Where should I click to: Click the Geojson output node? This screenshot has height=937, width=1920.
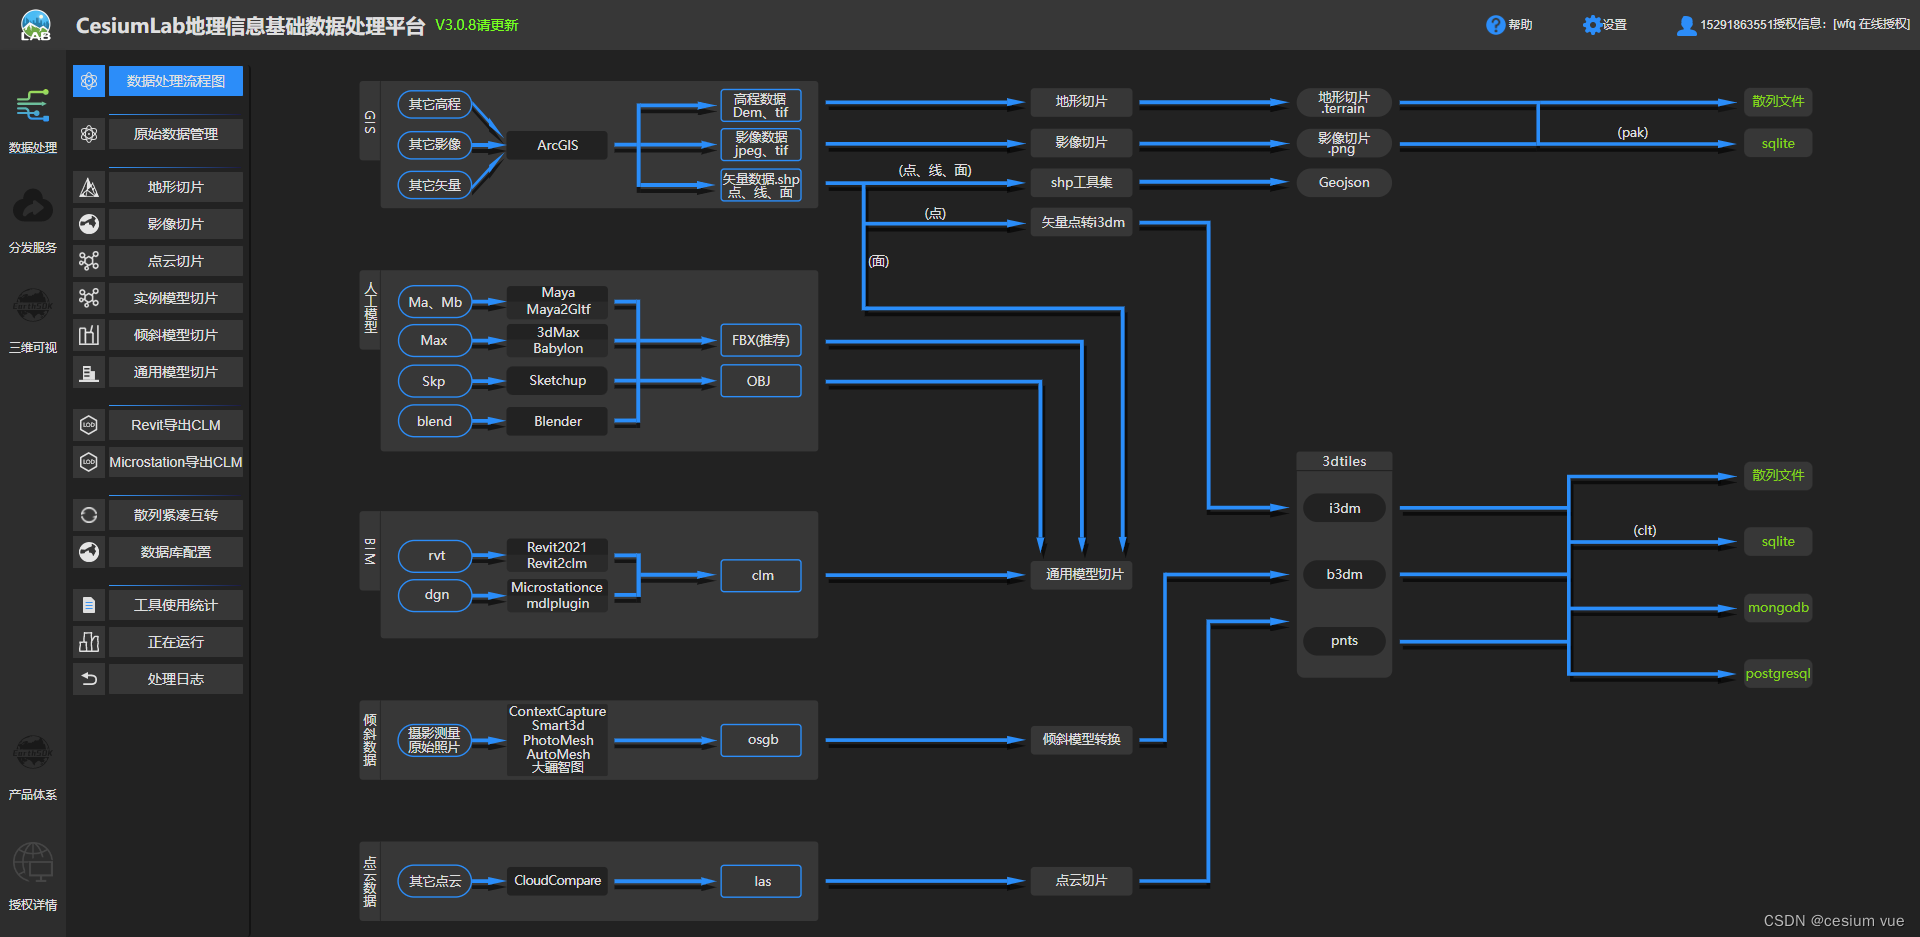[x=1344, y=182]
